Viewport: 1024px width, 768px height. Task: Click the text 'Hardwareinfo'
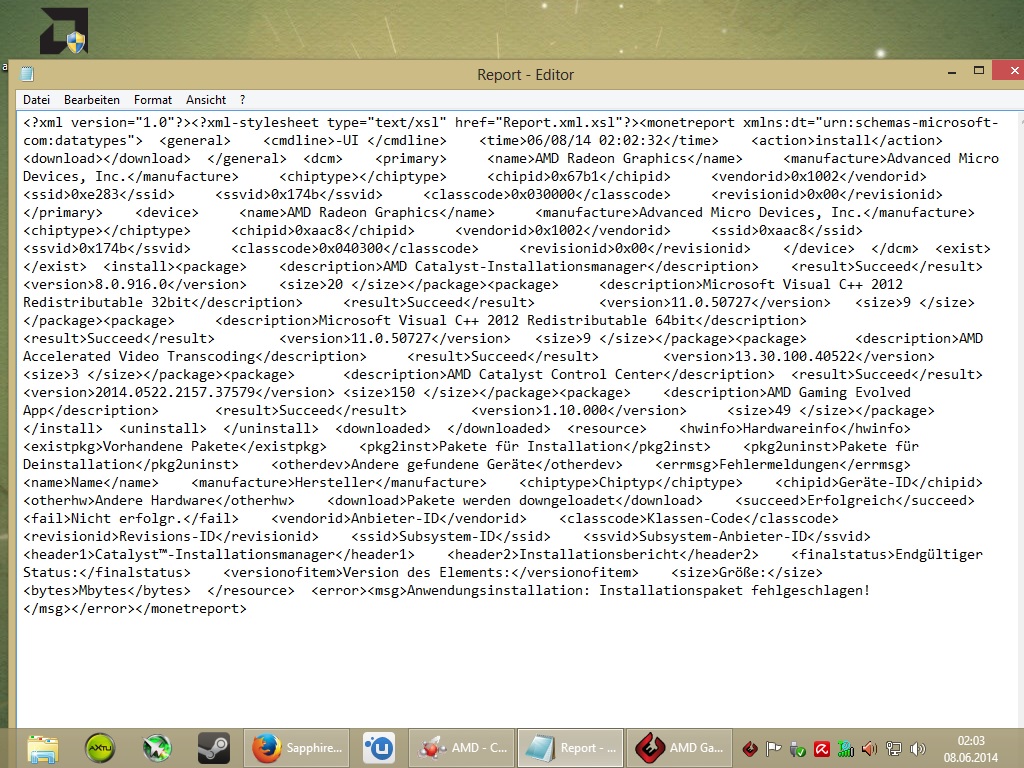click(x=791, y=428)
